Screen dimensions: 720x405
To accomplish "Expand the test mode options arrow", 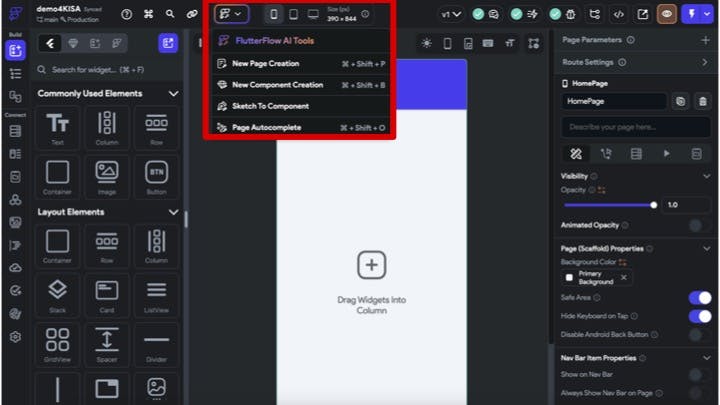I will (x=707, y=14).
